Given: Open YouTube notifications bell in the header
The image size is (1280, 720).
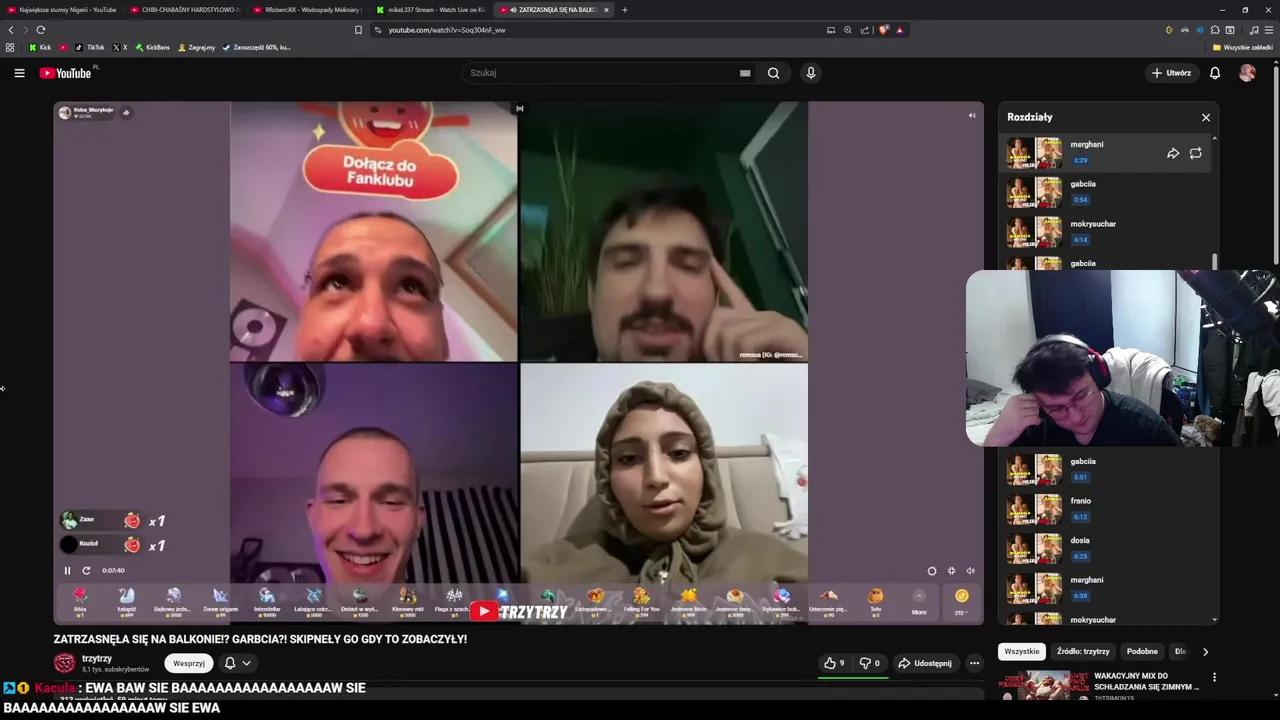Looking at the screenshot, I should click(1215, 73).
